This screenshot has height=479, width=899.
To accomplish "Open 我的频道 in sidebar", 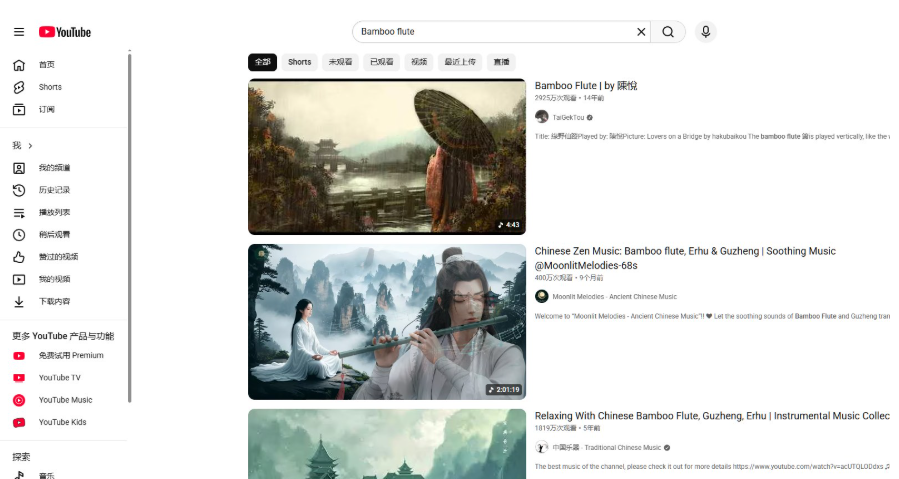I will pos(63,168).
